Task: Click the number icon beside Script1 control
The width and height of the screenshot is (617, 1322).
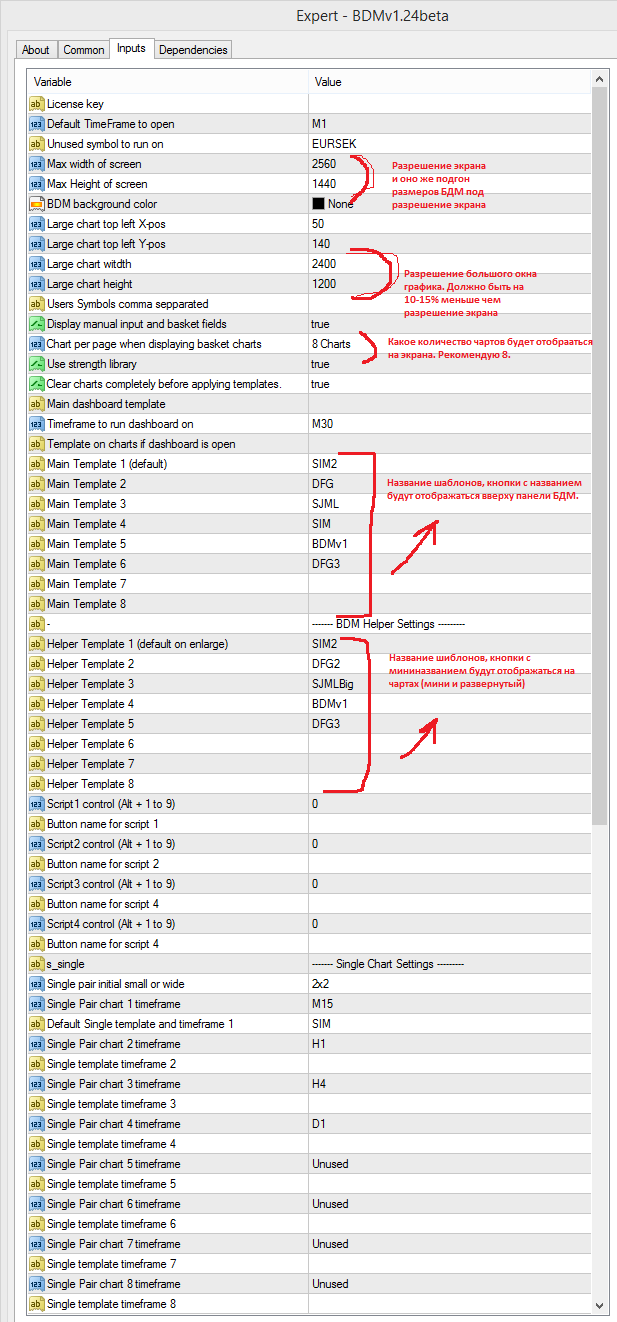Action: click(x=36, y=804)
